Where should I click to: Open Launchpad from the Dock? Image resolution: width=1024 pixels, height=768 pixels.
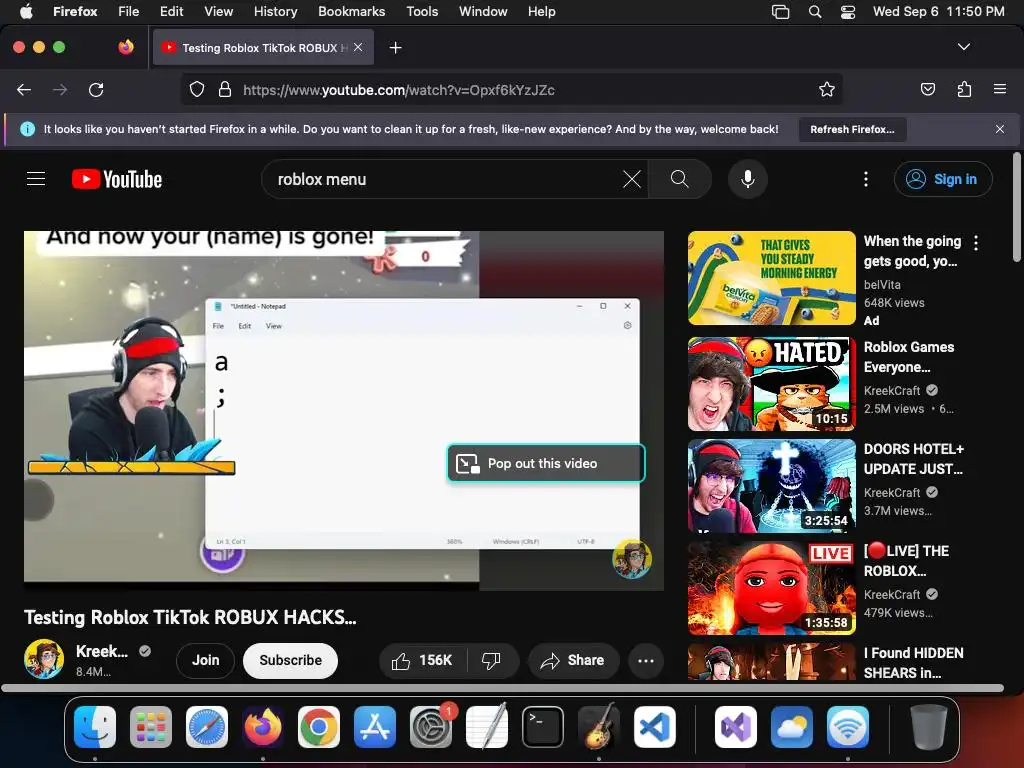[151, 726]
